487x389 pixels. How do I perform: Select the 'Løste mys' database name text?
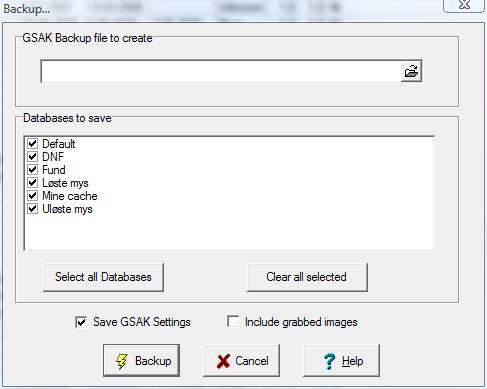(x=65, y=183)
